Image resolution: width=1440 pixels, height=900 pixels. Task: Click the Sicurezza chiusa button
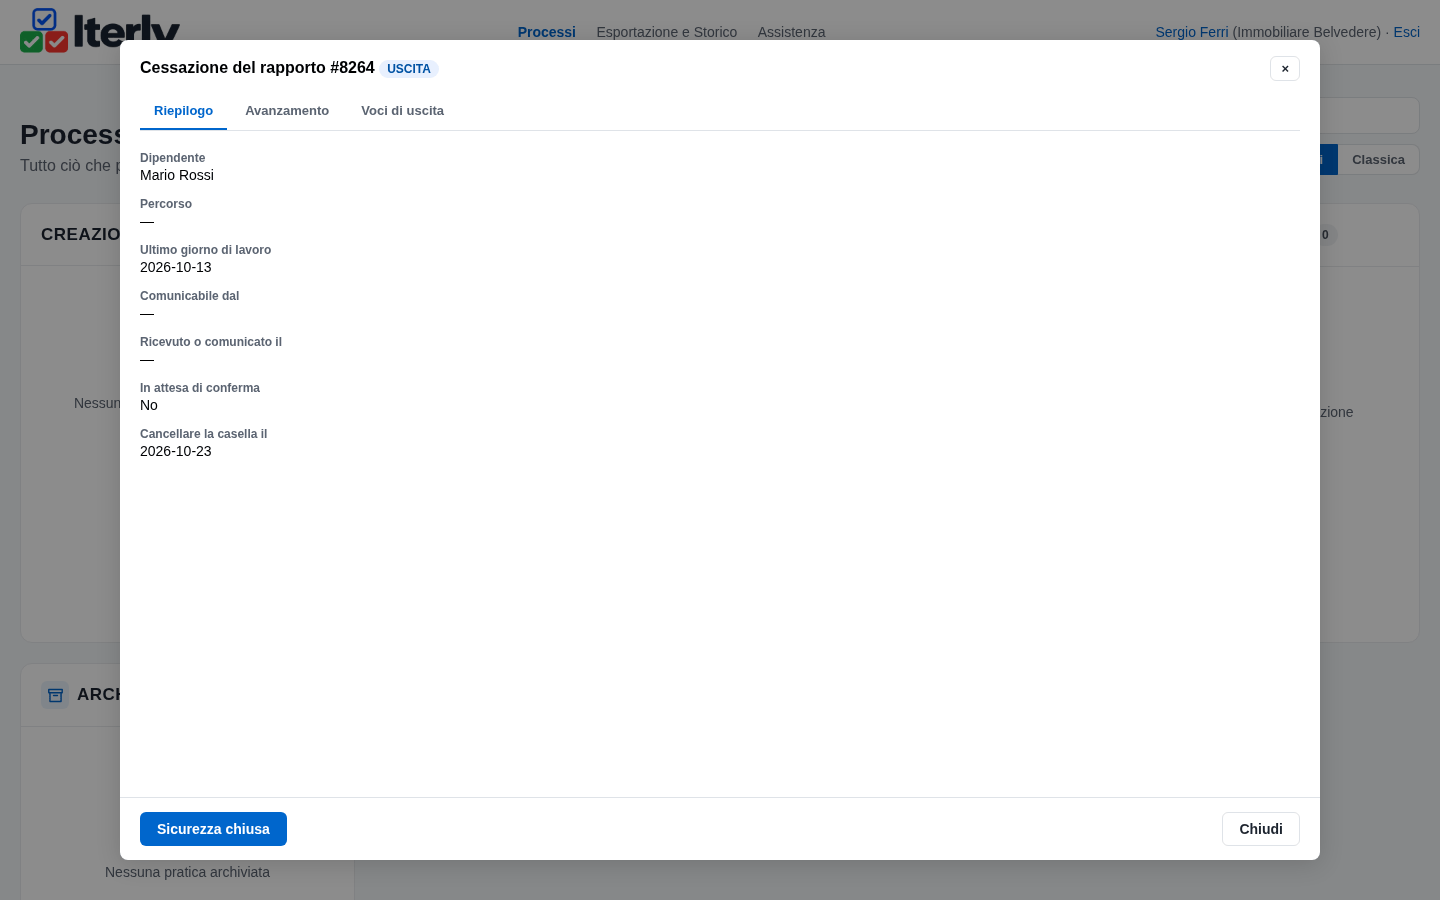[213, 829]
